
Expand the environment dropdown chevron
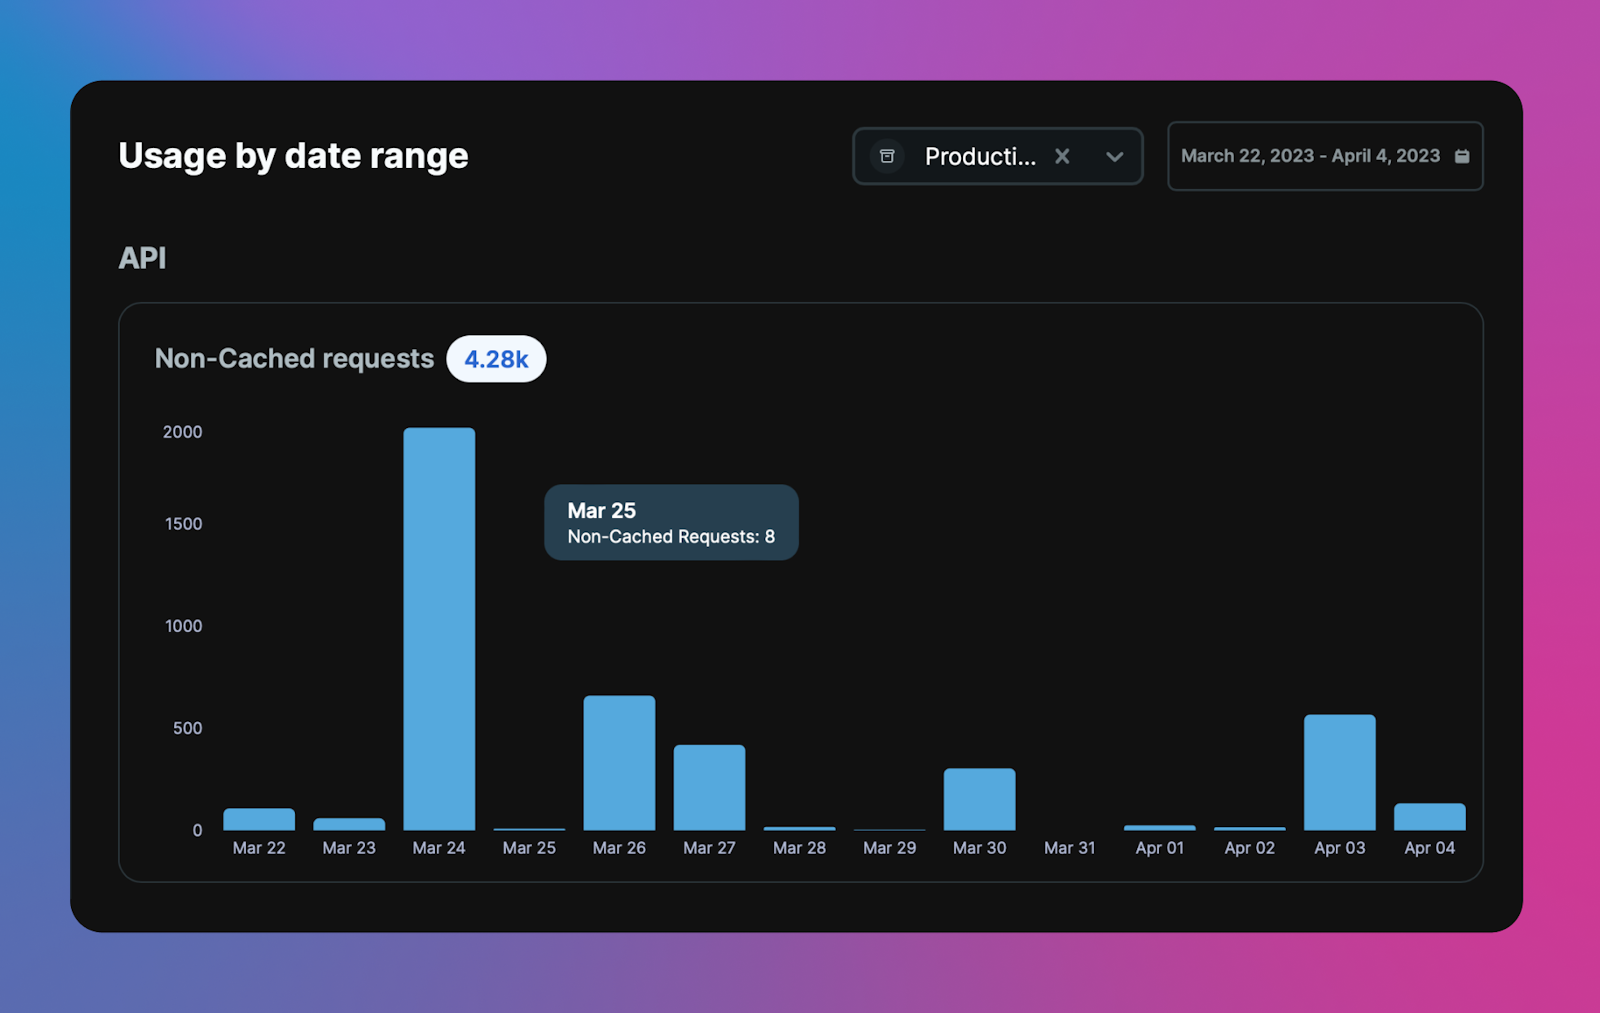click(x=1114, y=157)
